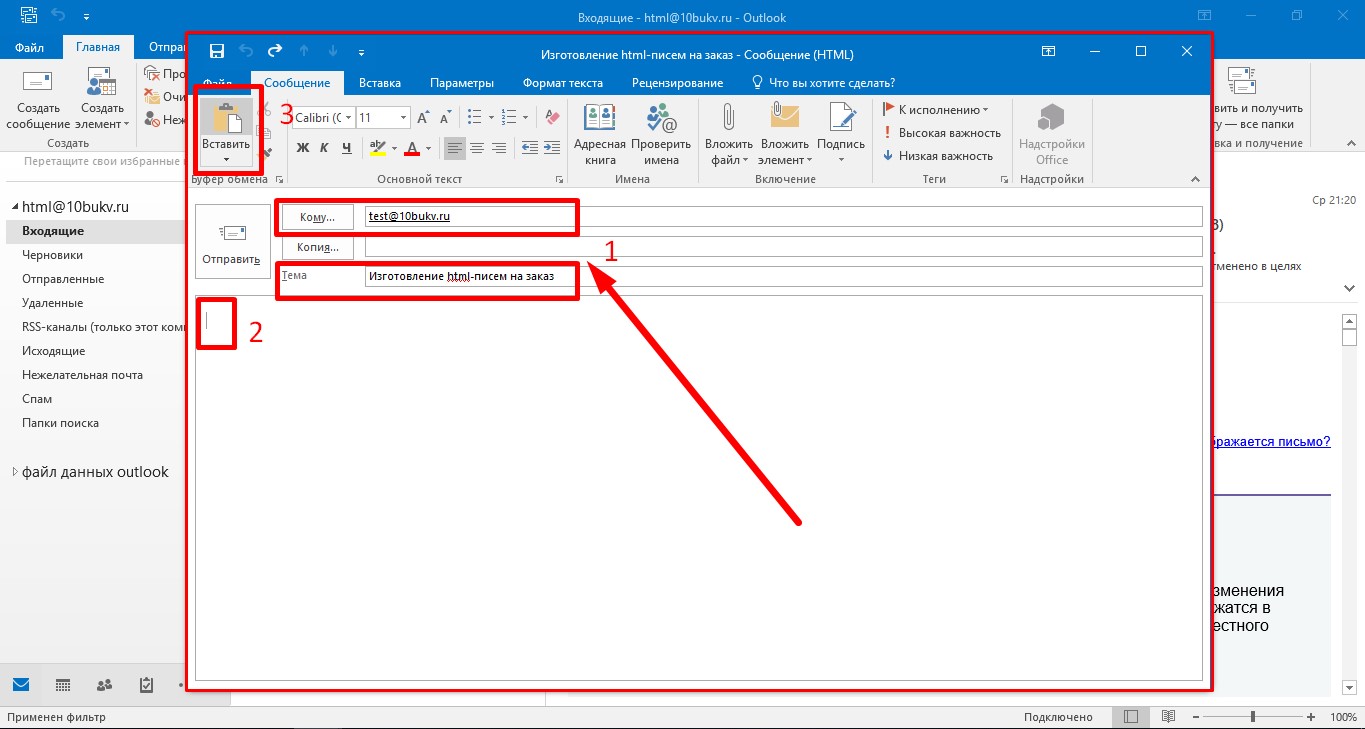Apply the text highlight color marker

[377, 148]
